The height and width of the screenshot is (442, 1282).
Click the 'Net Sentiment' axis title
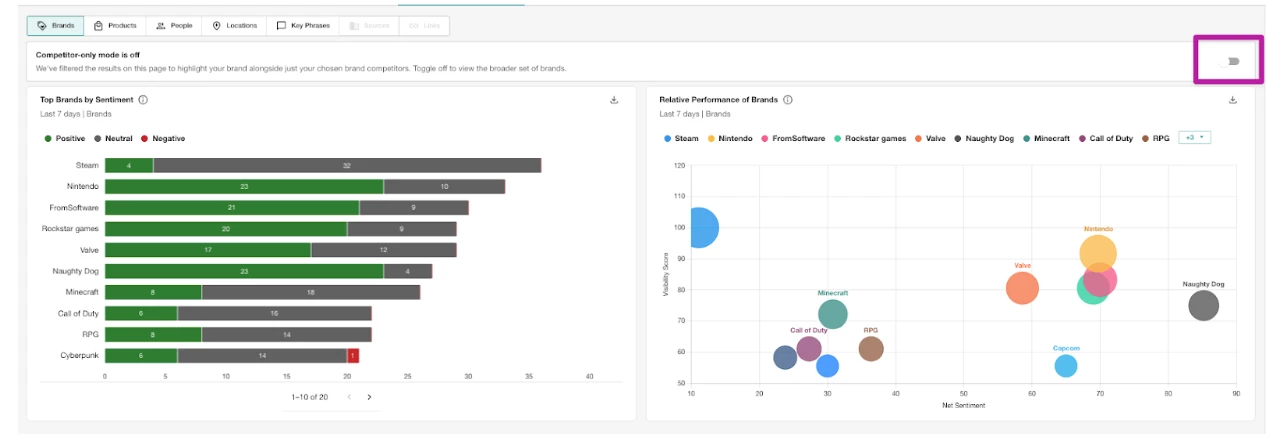964,405
